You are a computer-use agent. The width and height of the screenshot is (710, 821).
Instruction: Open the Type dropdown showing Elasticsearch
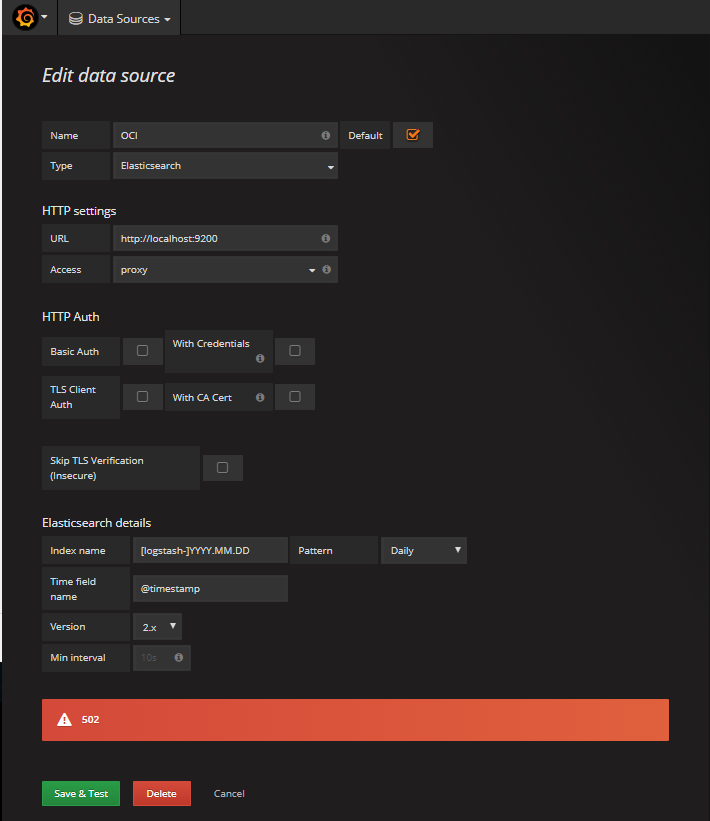[x=225, y=165]
